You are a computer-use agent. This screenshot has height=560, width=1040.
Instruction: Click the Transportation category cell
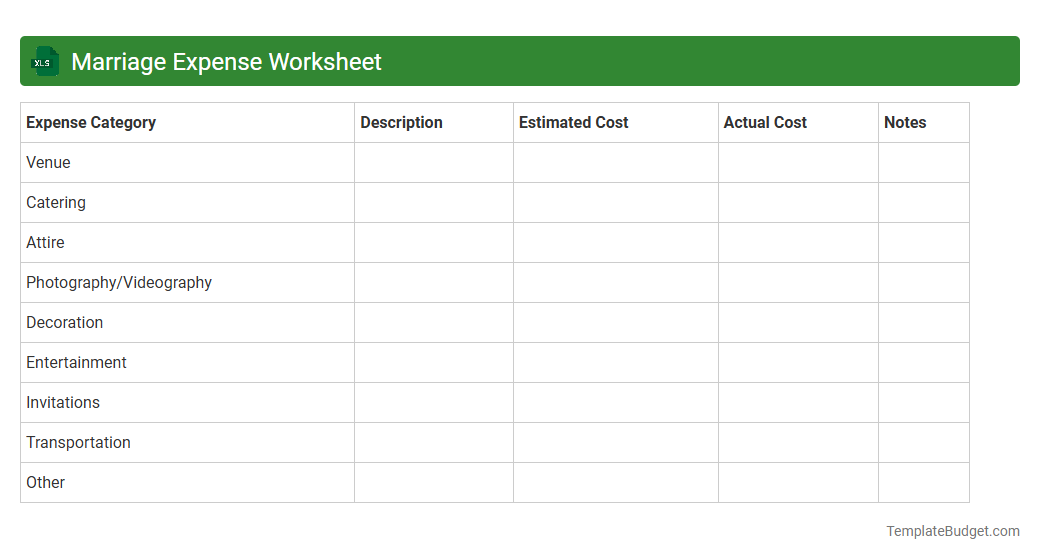[188, 443]
